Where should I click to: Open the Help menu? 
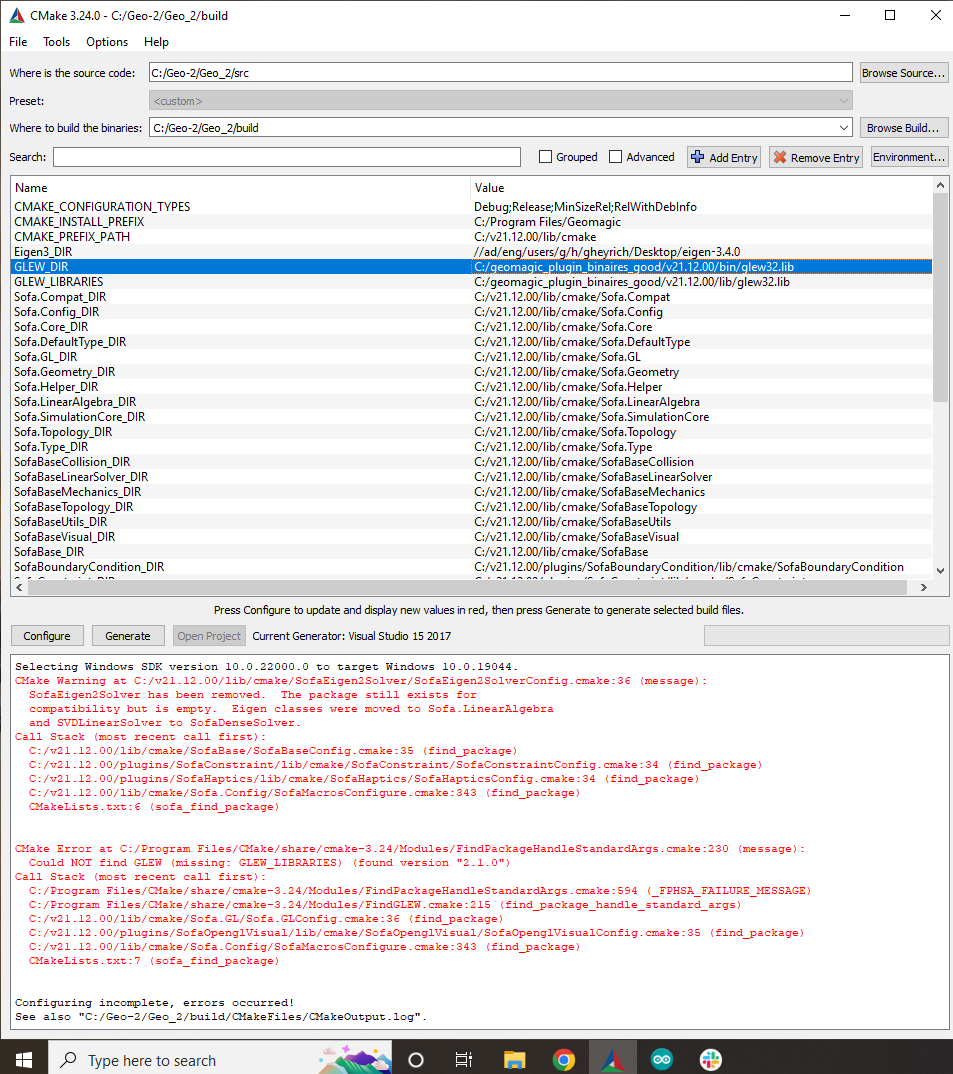tap(156, 42)
